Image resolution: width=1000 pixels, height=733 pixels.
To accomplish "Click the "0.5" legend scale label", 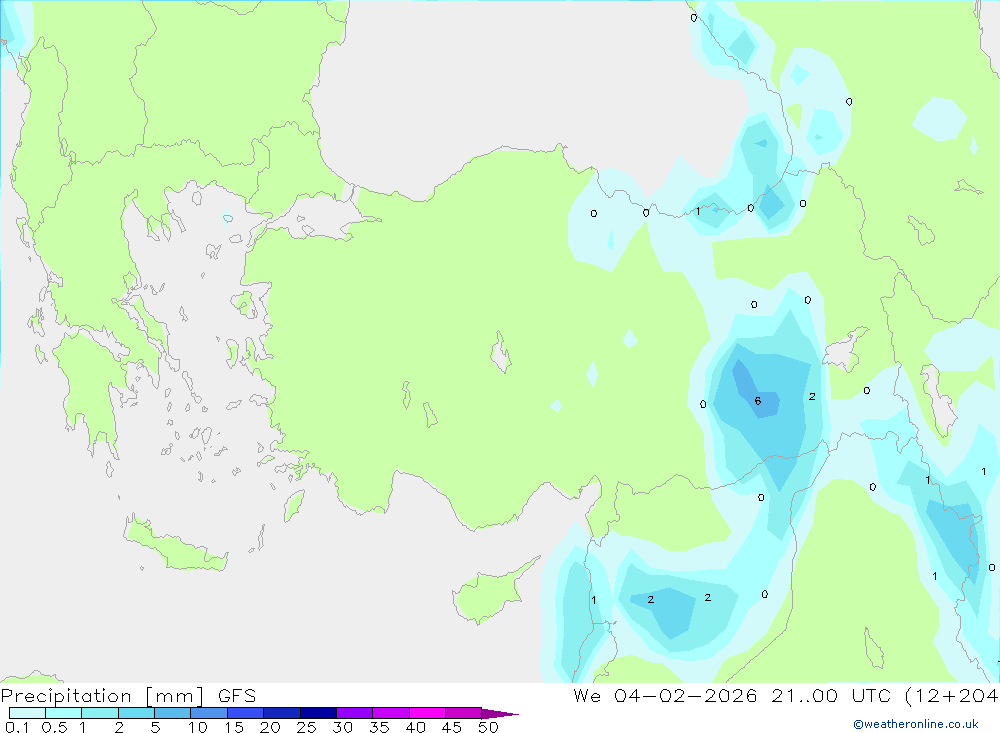I will click(x=54, y=727).
